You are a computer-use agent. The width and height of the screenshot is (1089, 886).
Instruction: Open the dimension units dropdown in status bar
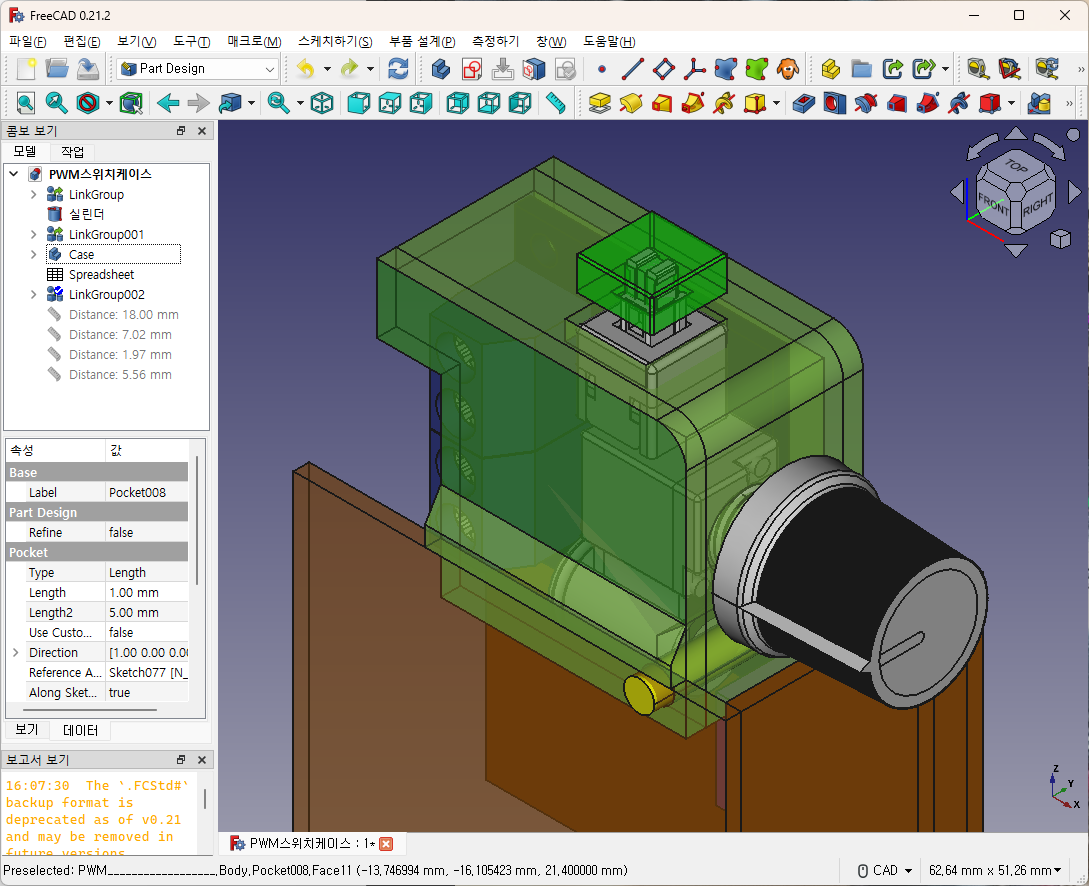995,871
